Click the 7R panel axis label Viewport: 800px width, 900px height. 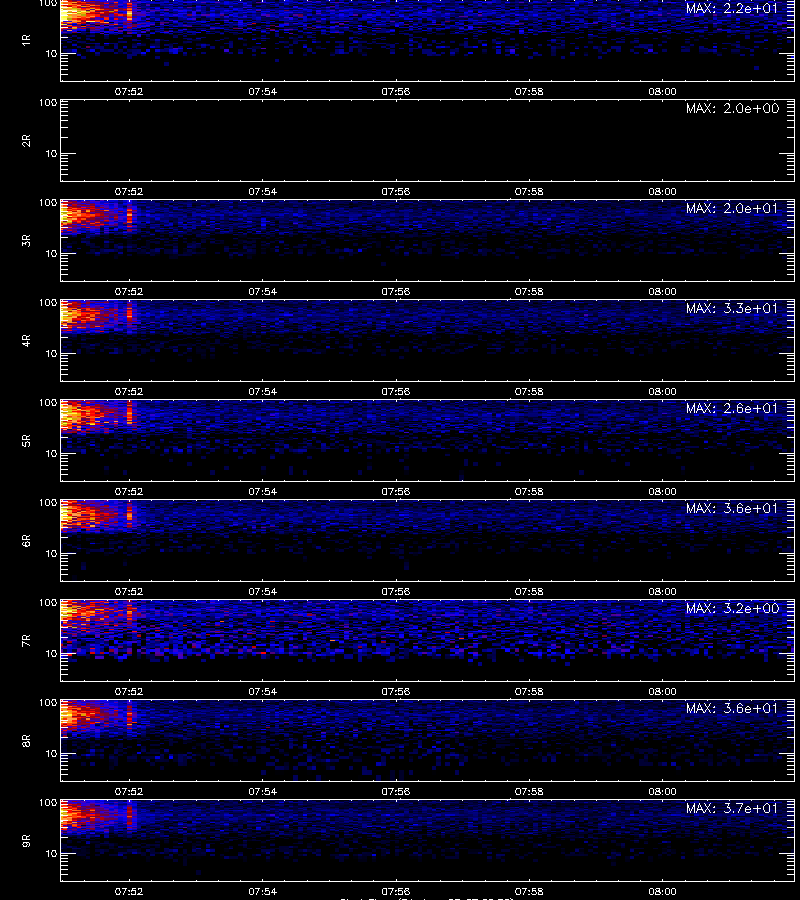point(26,641)
